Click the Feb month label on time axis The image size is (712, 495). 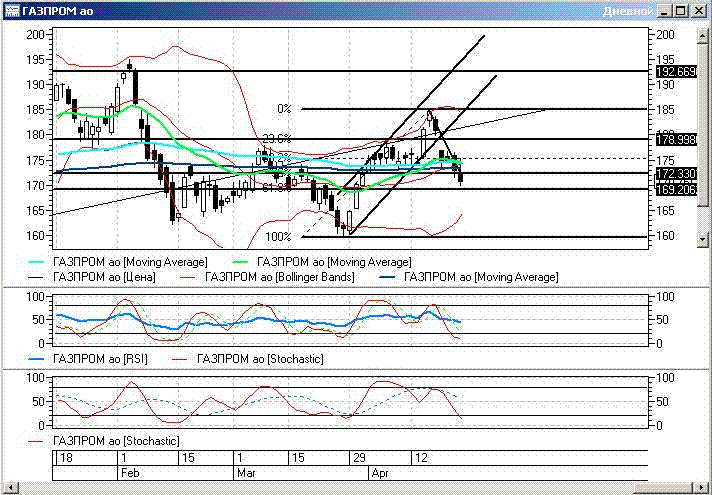click(130, 473)
